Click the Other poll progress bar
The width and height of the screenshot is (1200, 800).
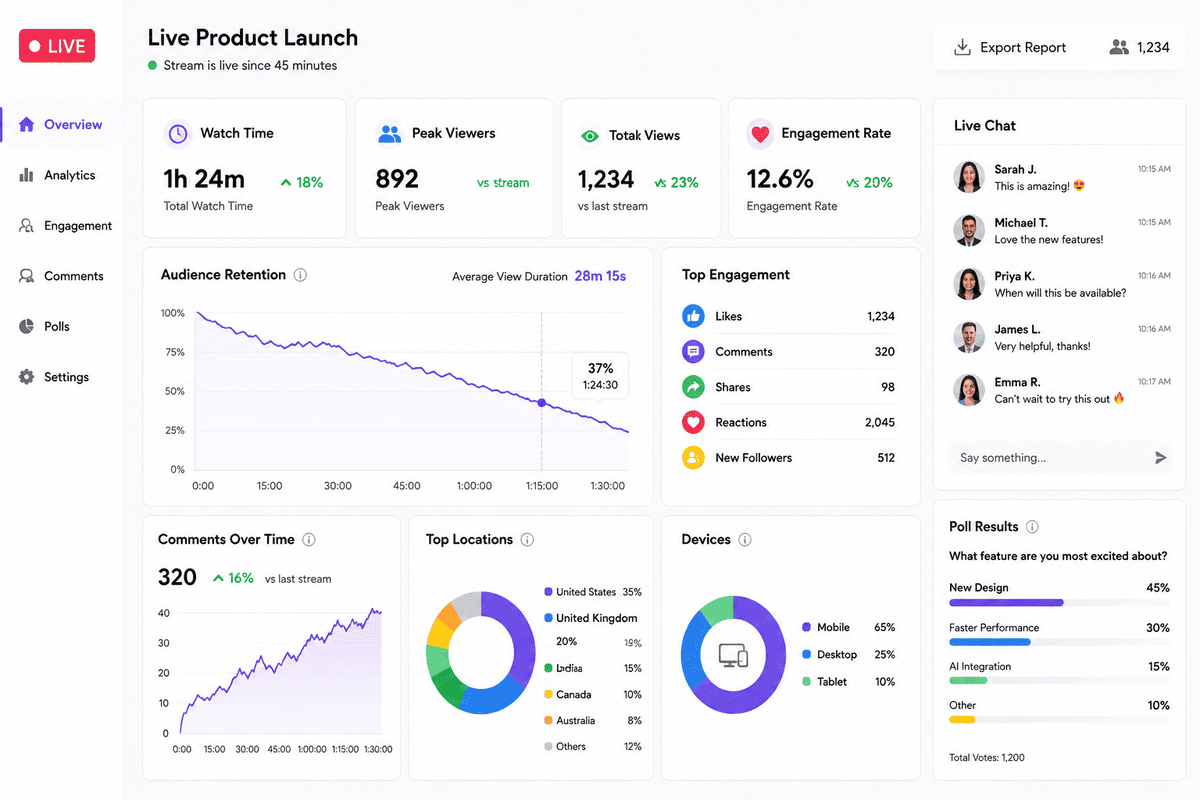click(1059, 719)
